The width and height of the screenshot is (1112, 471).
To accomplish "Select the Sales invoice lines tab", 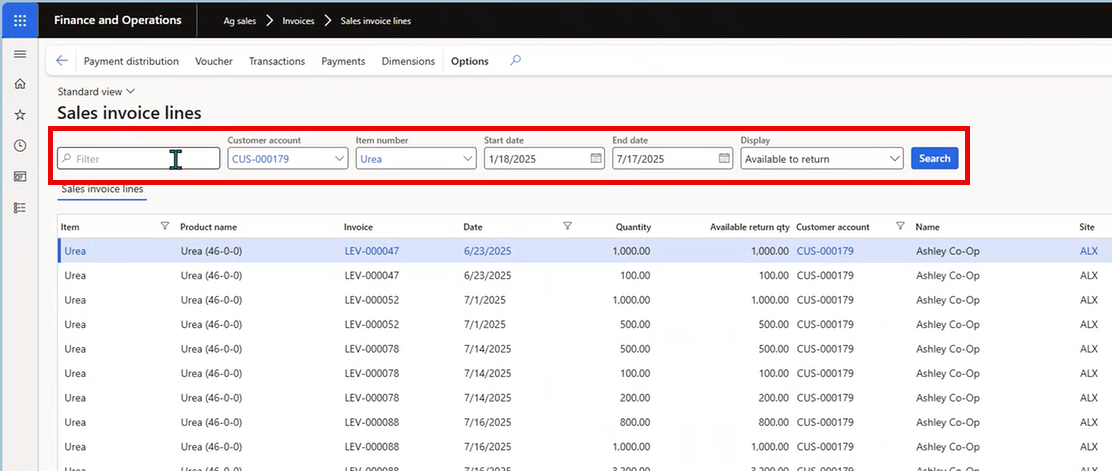I will [x=102, y=189].
